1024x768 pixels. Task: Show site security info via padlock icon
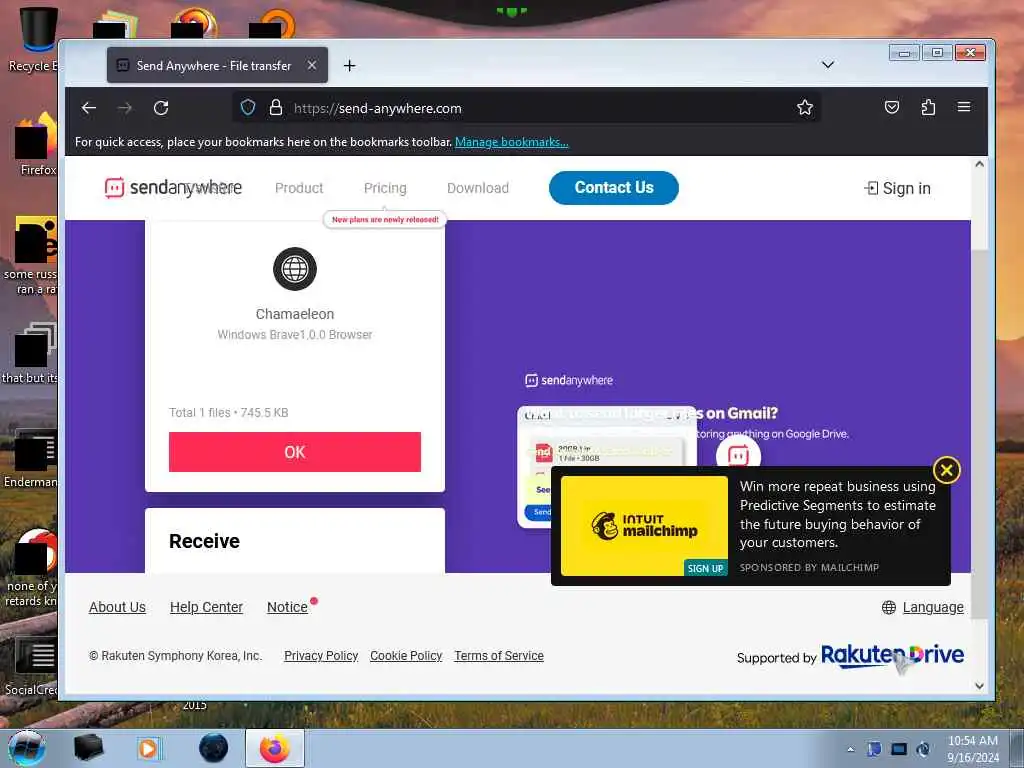(x=276, y=107)
